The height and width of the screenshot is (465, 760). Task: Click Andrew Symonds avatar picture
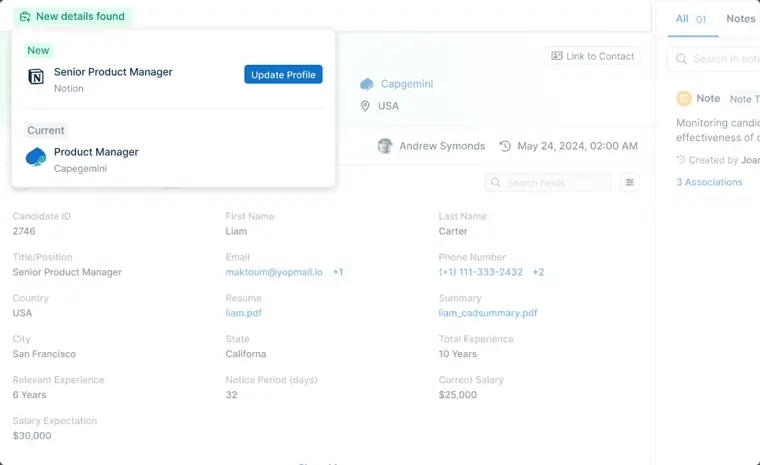click(x=385, y=146)
